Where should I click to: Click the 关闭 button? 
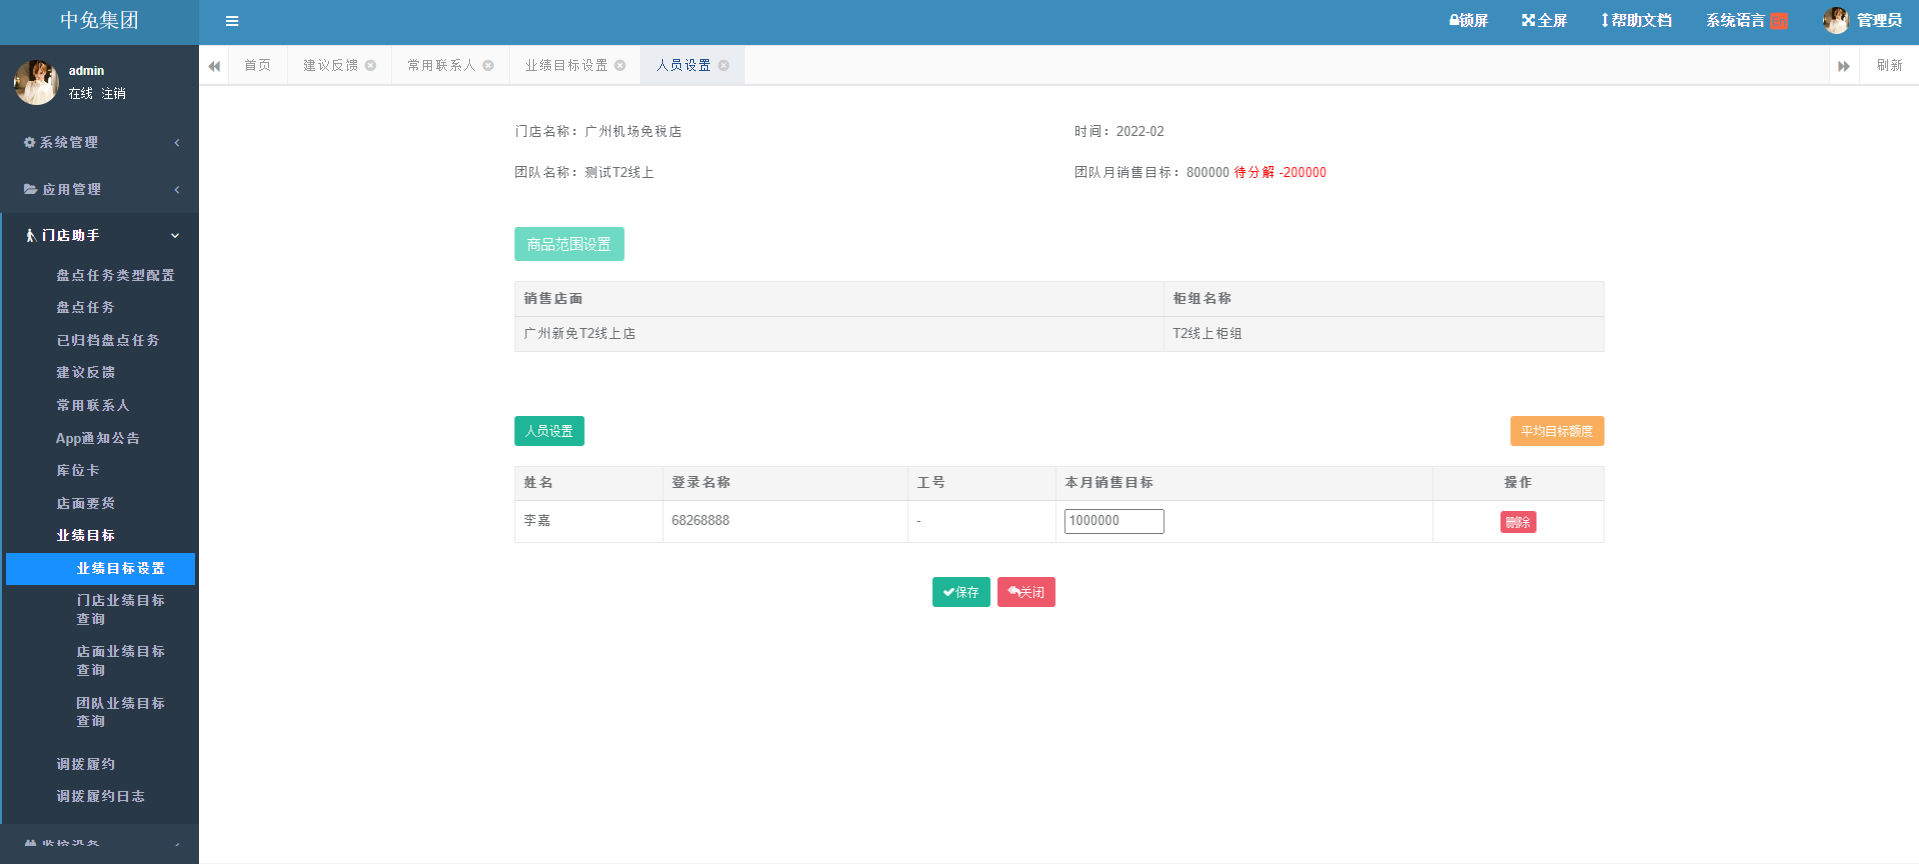click(1026, 592)
